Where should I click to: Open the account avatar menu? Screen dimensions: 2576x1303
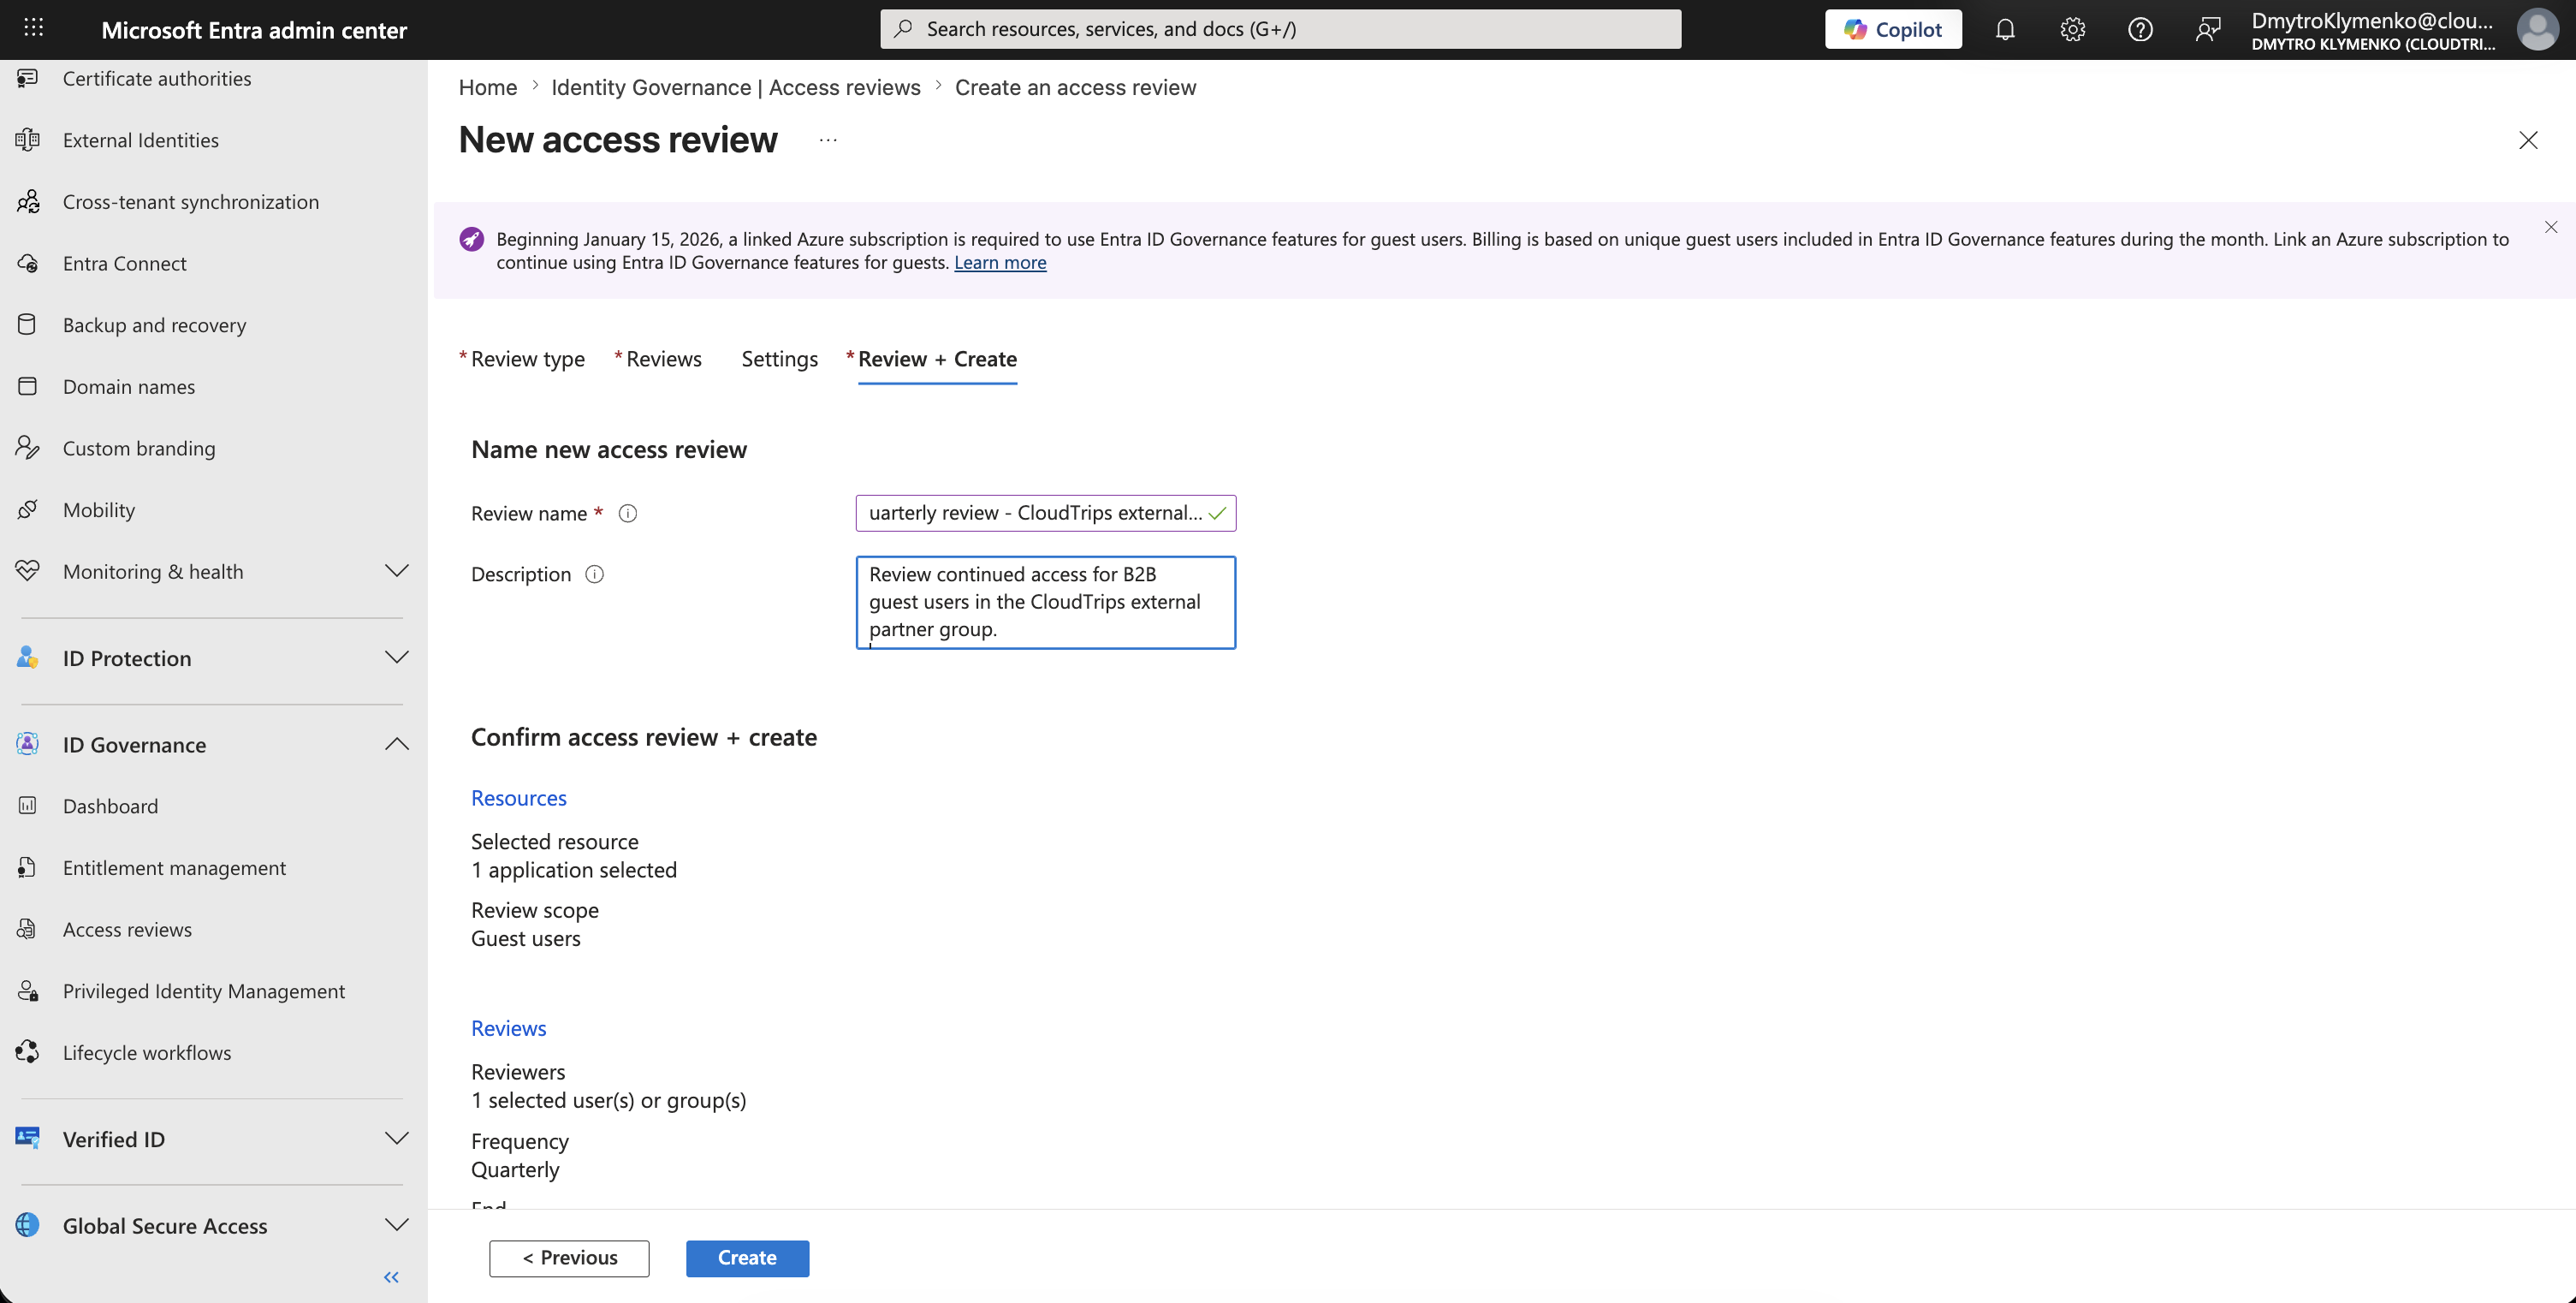[2537, 29]
